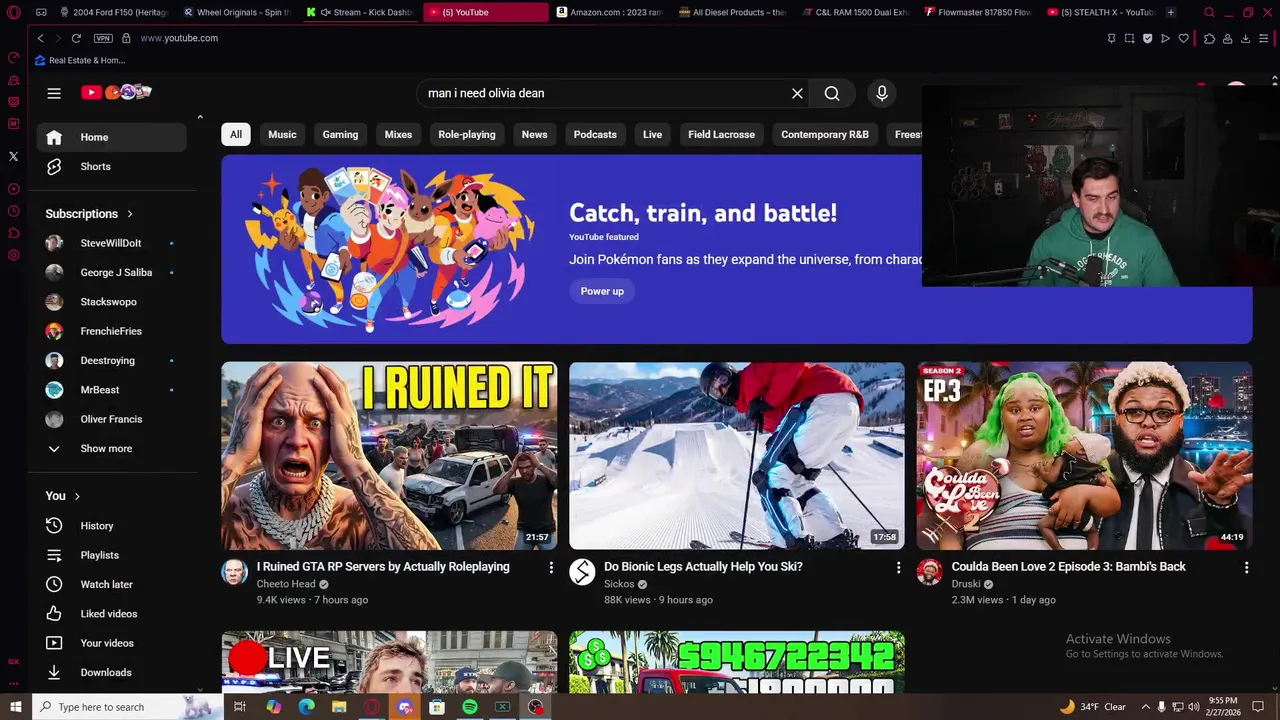1280x720 pixels.
Task: Select the Gaming filter chip
Action: coord(340,134)
